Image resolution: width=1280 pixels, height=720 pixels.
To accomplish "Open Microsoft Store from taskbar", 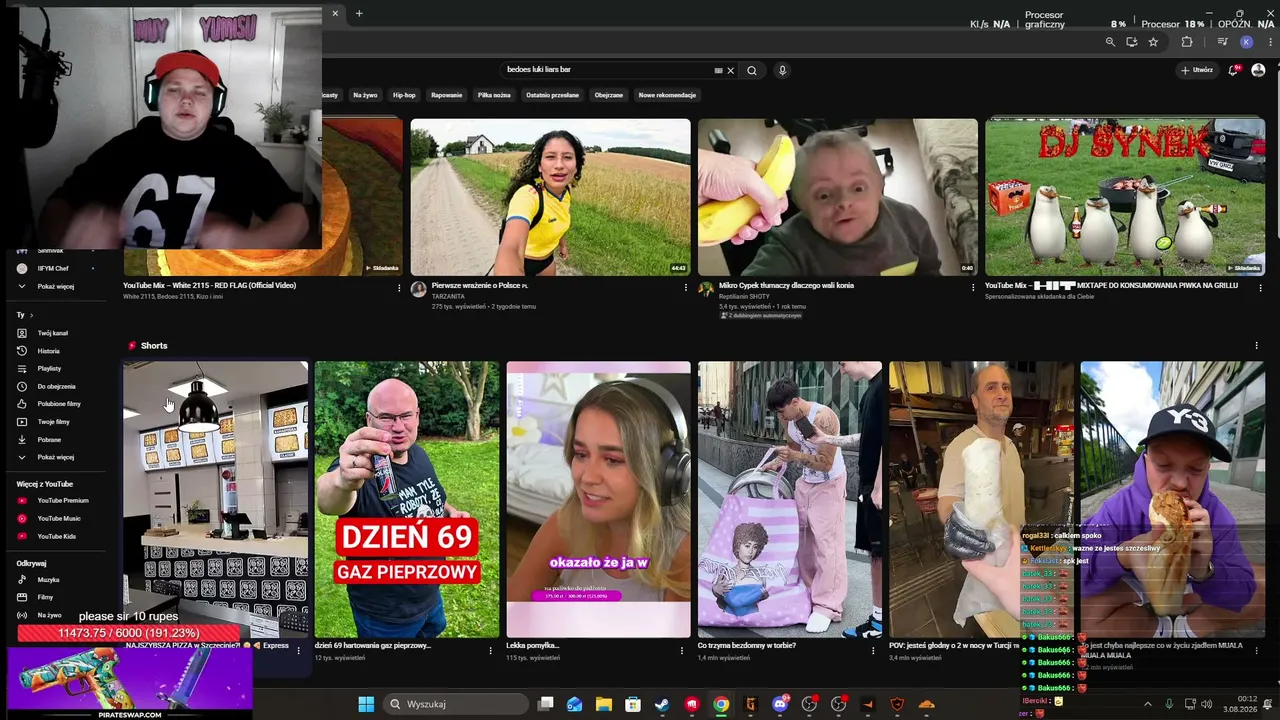I will (x=633, y=704).
